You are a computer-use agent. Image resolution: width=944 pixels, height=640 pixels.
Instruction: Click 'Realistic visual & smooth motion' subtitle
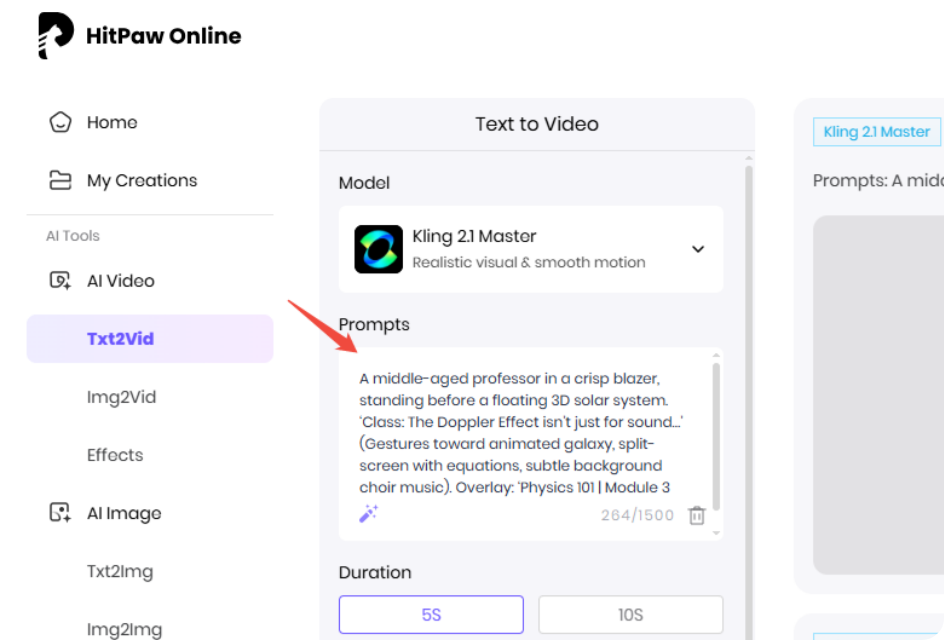tap(529, 263)
